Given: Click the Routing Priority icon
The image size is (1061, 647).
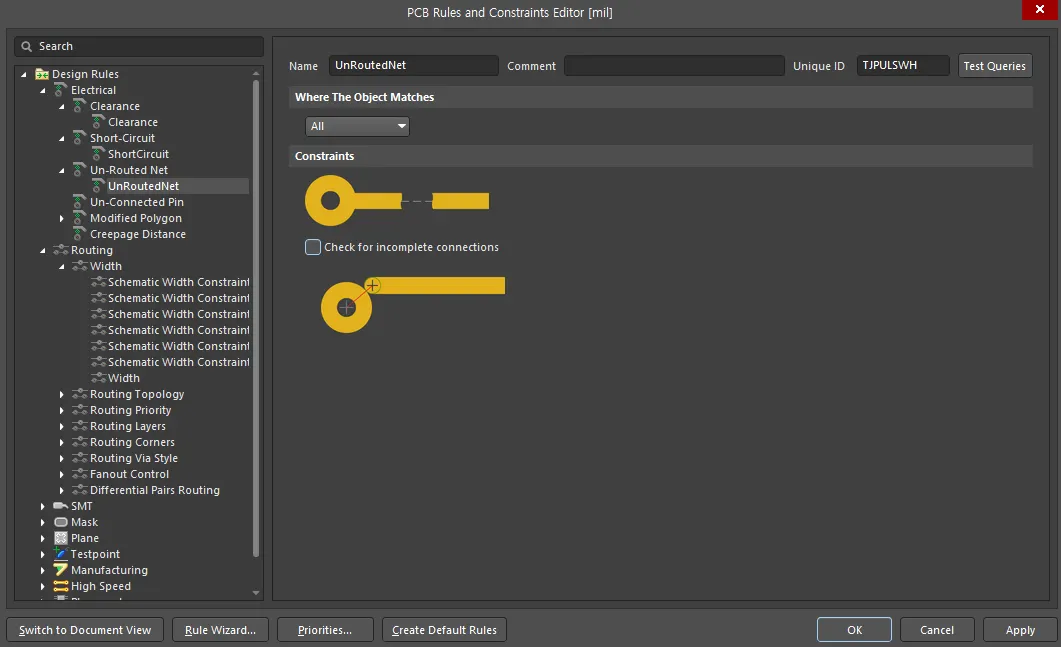Looking at the screenshot, I should [x=80, y=410].
